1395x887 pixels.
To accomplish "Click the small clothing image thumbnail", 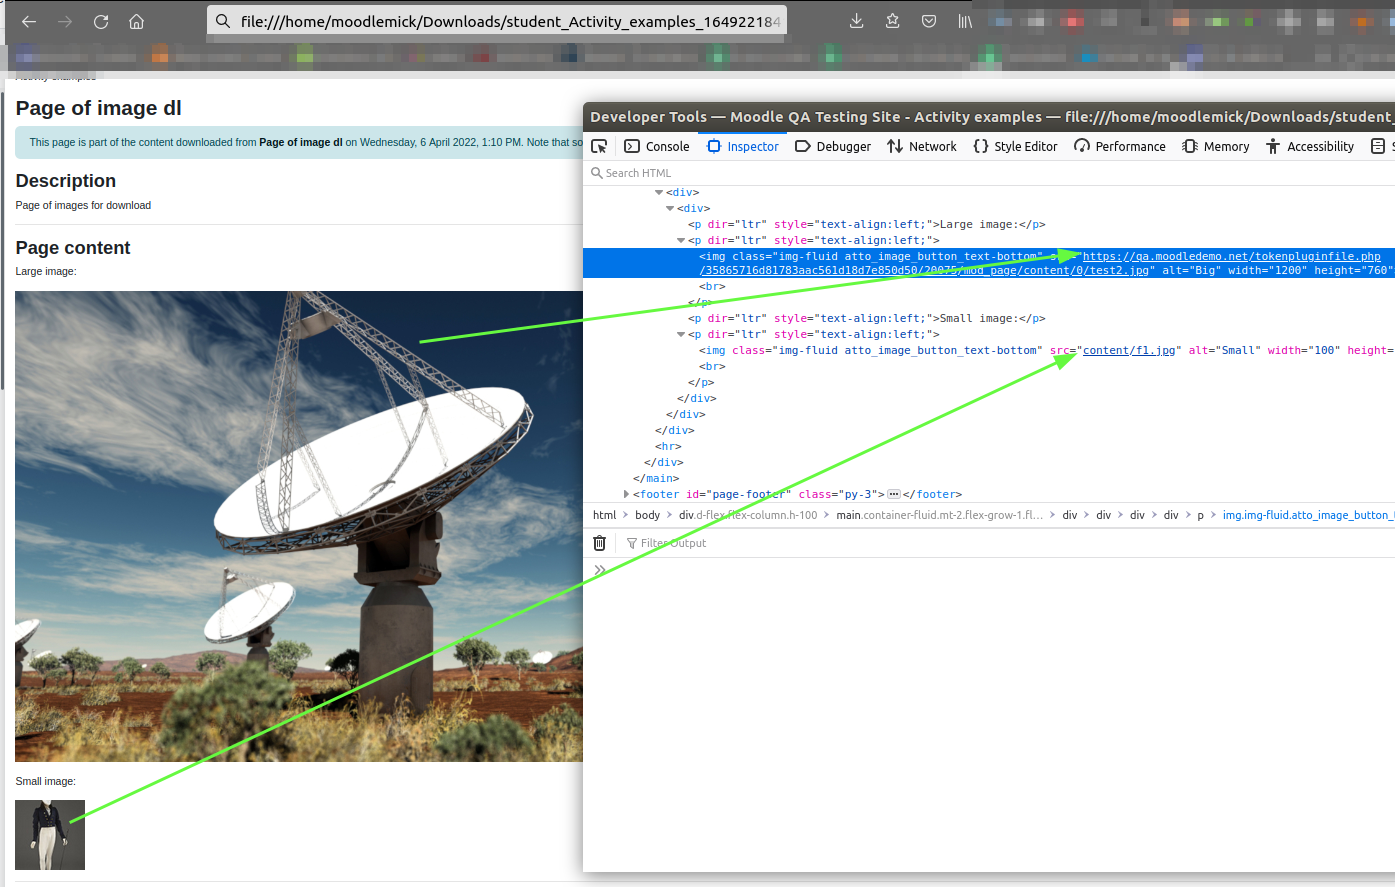I will 50,835.
